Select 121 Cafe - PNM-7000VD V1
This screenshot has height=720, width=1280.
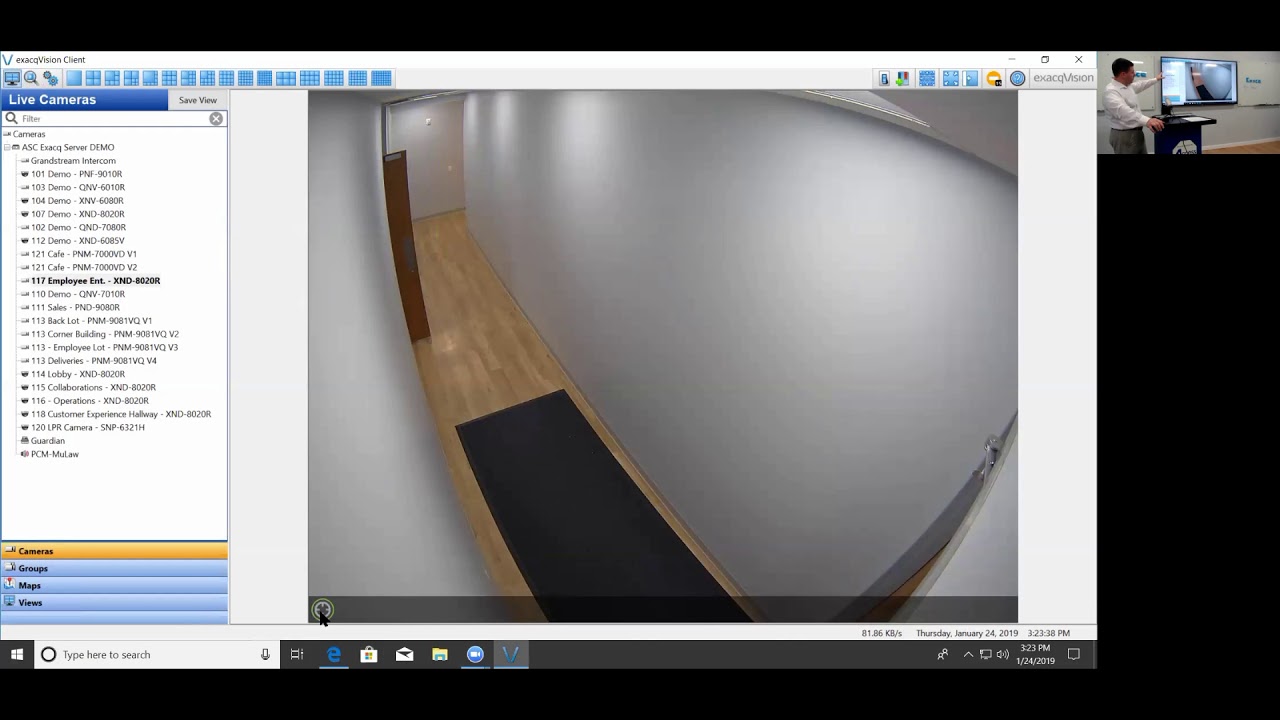click(x=84, y=254)
